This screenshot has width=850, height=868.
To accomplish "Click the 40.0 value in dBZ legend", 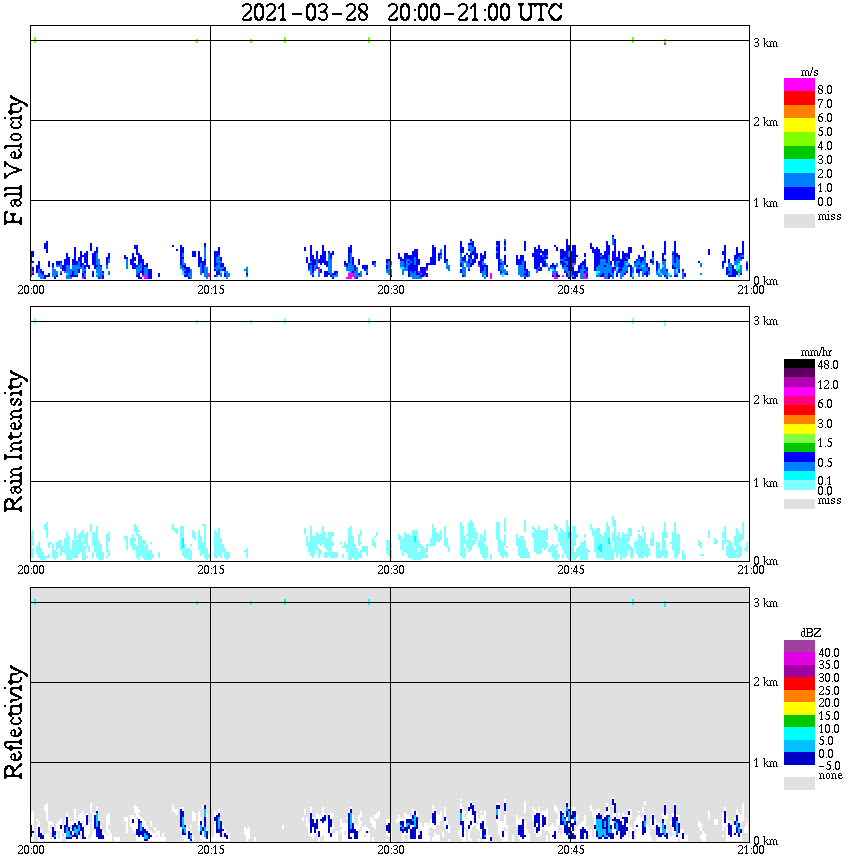I will [x=828, y=653].
